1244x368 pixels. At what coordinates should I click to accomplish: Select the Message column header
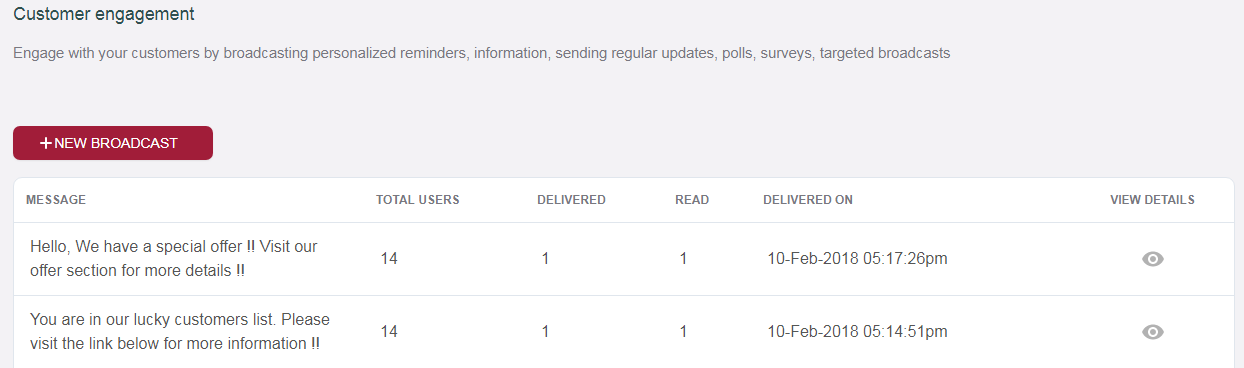tap(56, 200)
